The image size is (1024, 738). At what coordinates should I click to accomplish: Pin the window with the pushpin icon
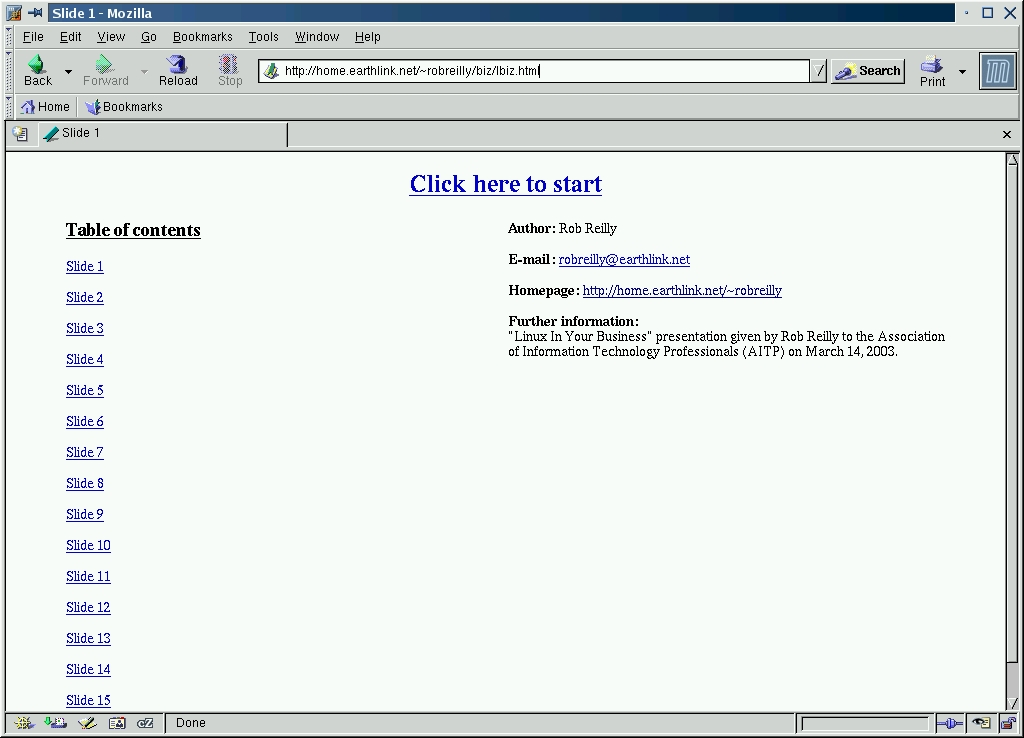click(35, 13)
